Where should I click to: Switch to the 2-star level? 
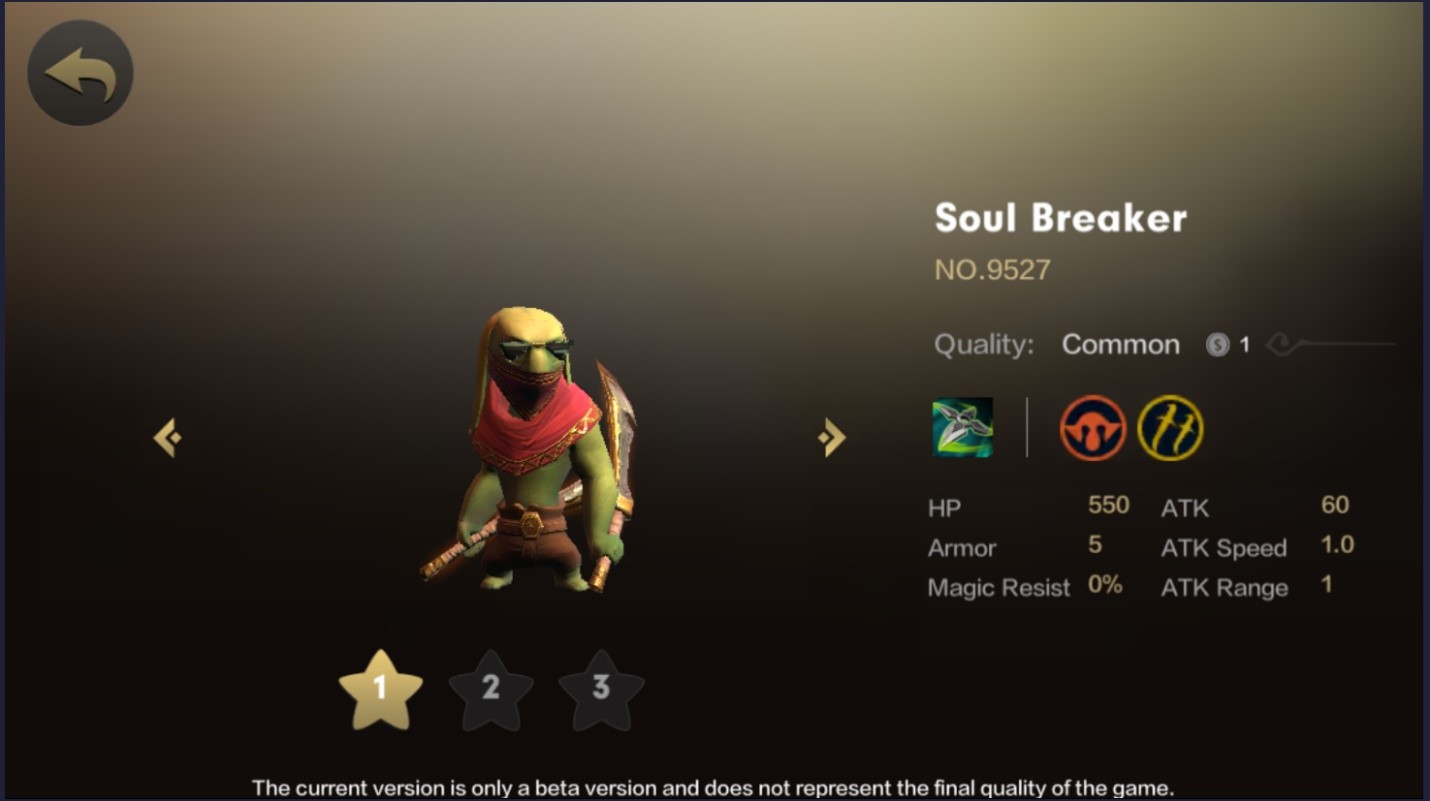tap(490, 689)
